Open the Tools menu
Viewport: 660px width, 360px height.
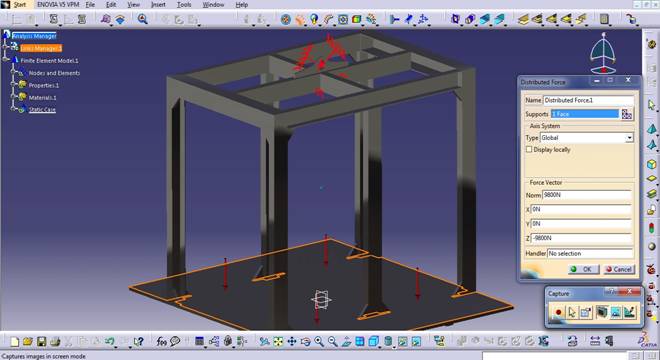tap(184, 5)
